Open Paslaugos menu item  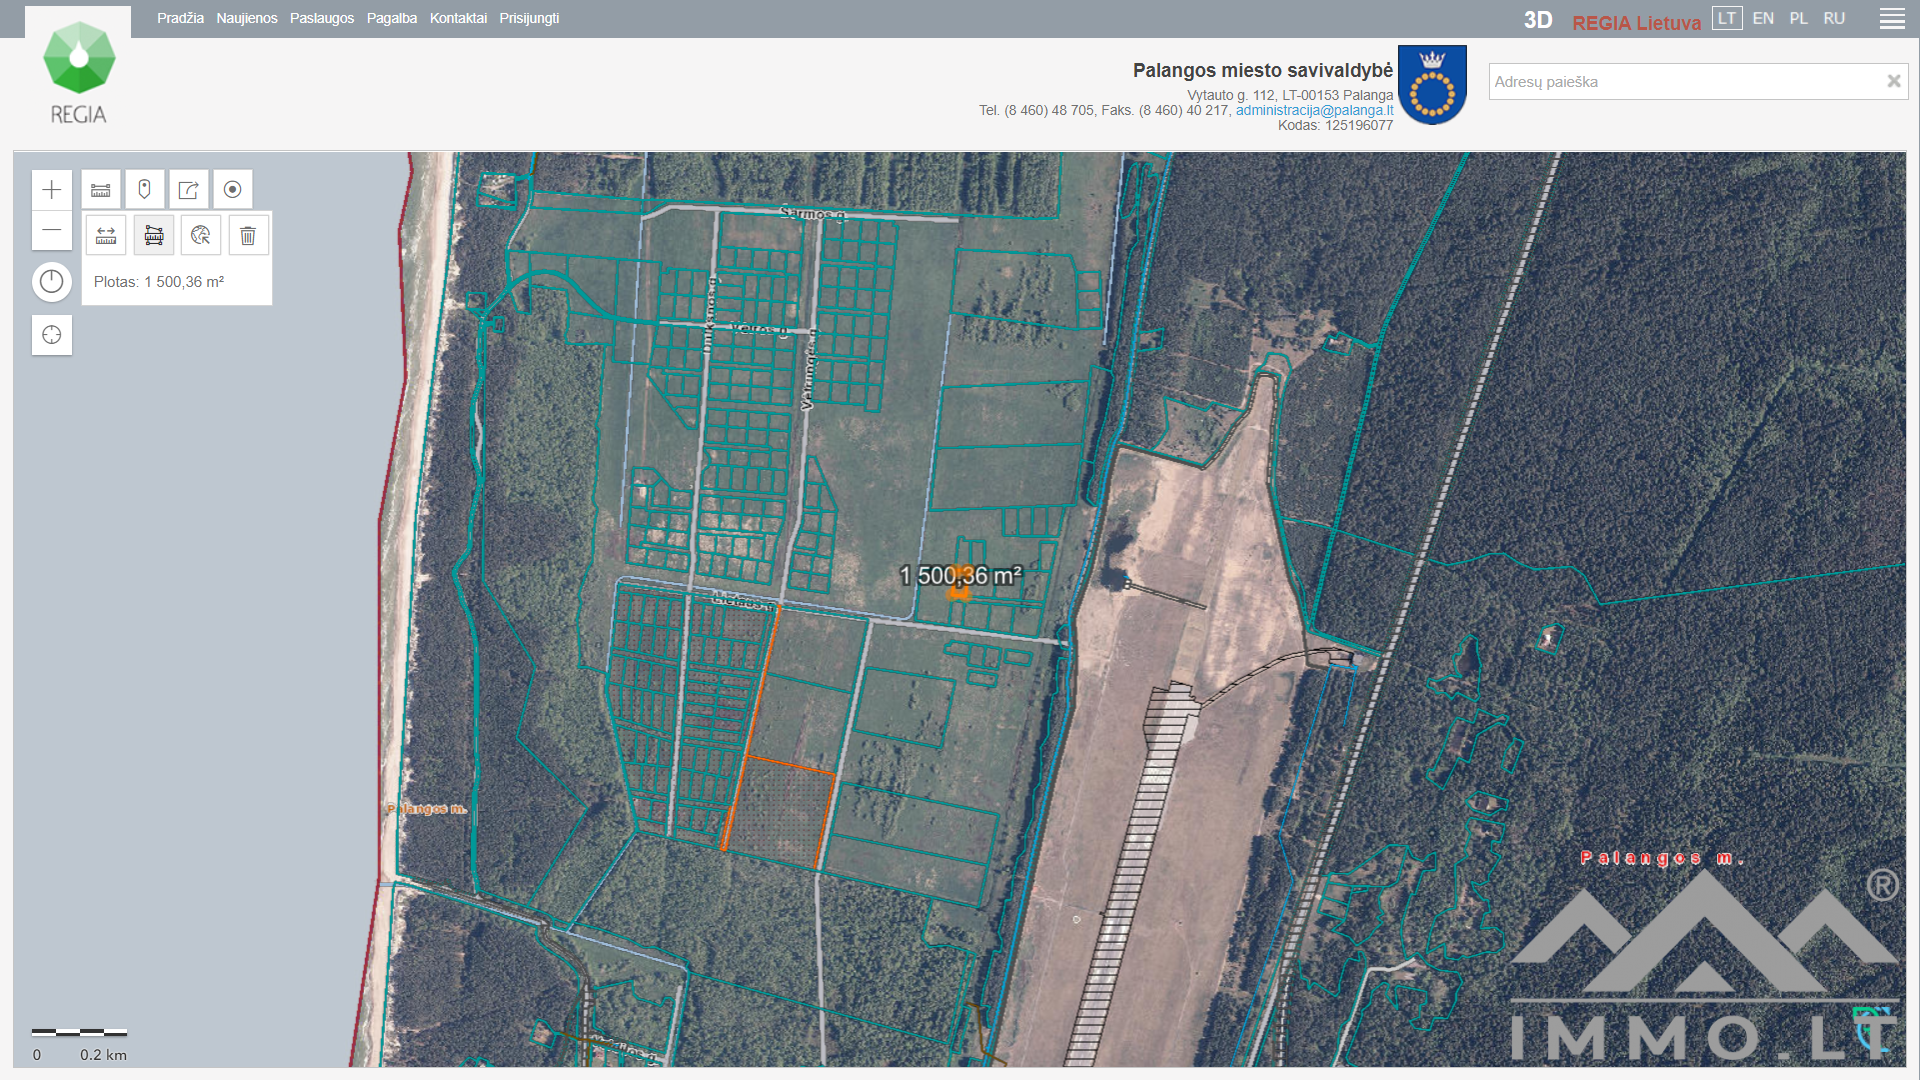[x=322, y=18]
